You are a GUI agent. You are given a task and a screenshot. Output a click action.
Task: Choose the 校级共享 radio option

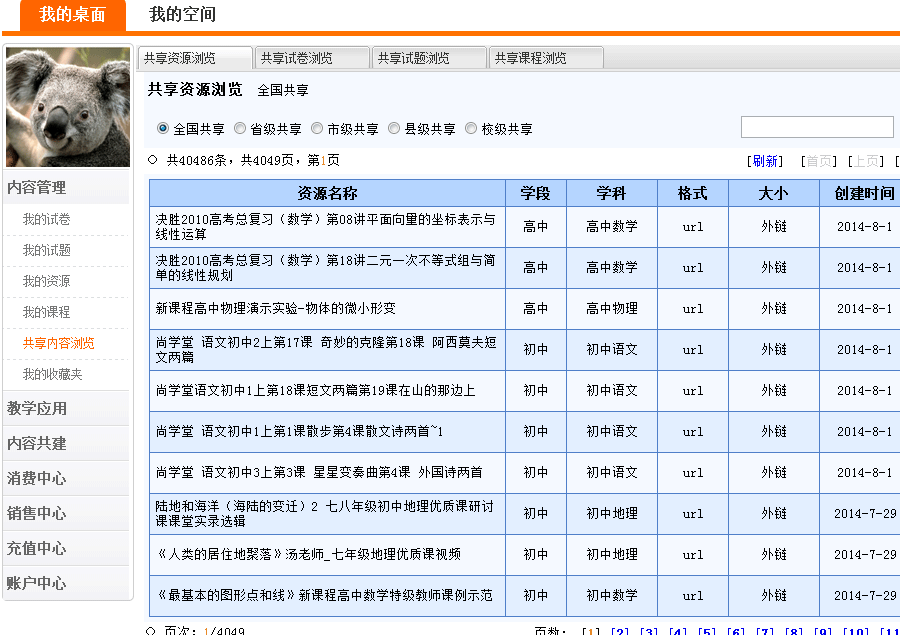472,129
